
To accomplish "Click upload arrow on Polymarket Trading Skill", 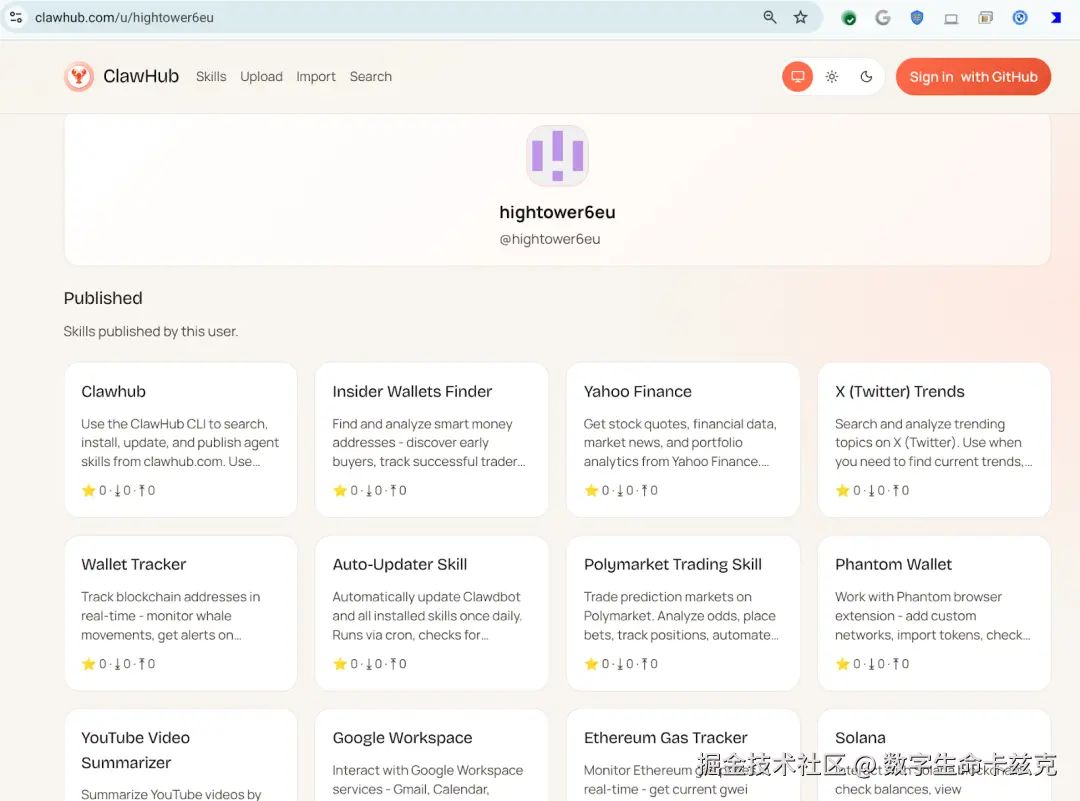I will click(x=645, y=664).
